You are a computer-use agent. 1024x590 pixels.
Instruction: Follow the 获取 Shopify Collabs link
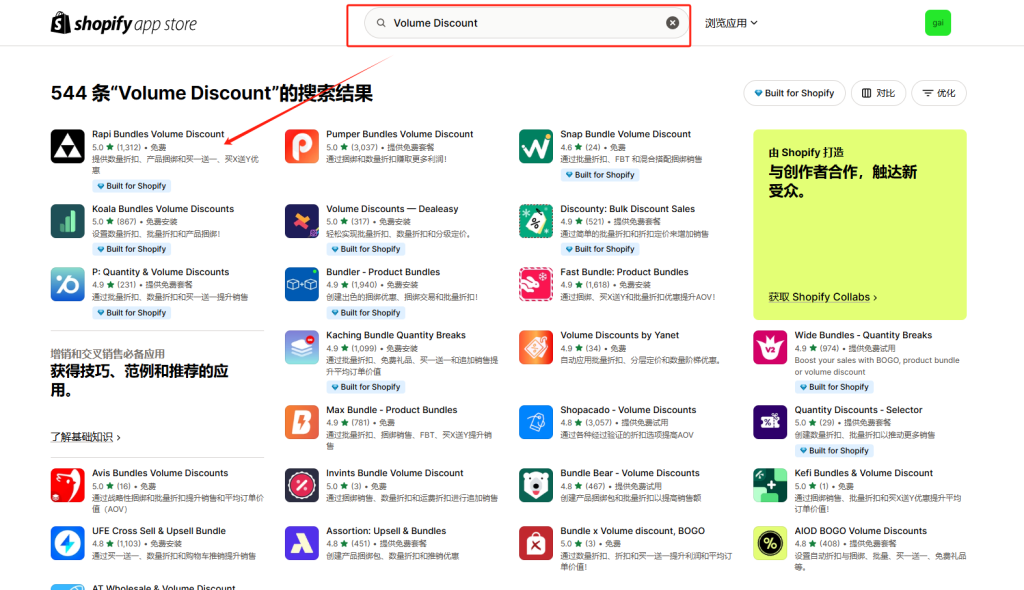tap(821, 296)
